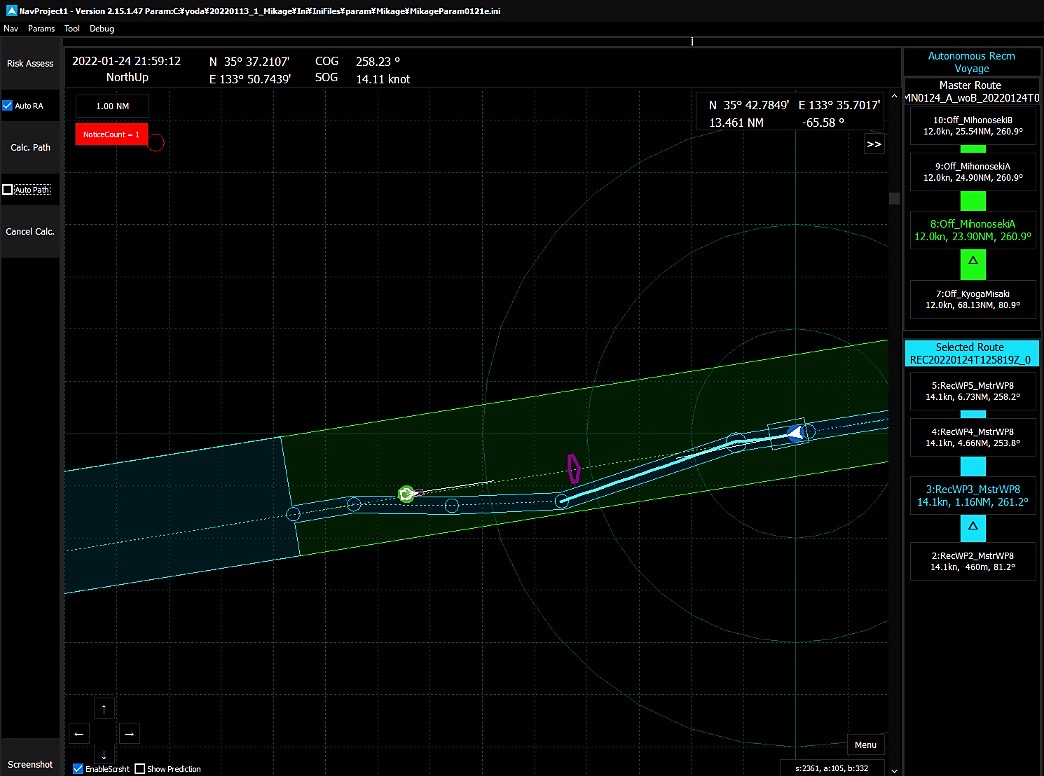
Task: Click the cursor bearing readout -65.58 °
Action: tap(824, 123)
